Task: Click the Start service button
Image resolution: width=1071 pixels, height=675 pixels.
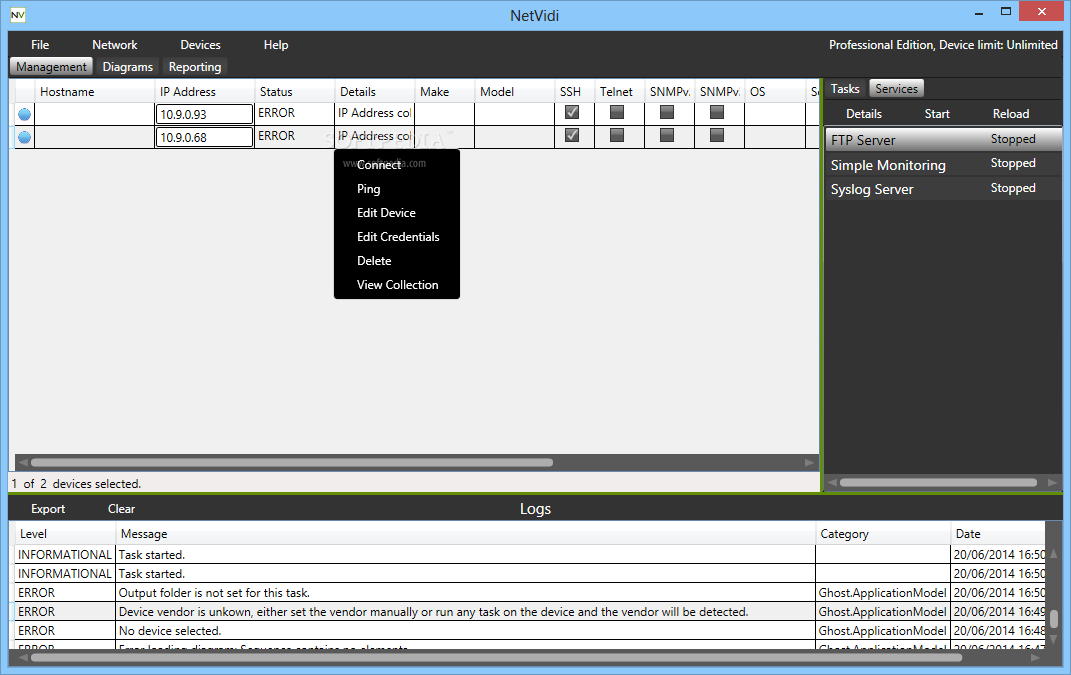Action: (937, 114)
